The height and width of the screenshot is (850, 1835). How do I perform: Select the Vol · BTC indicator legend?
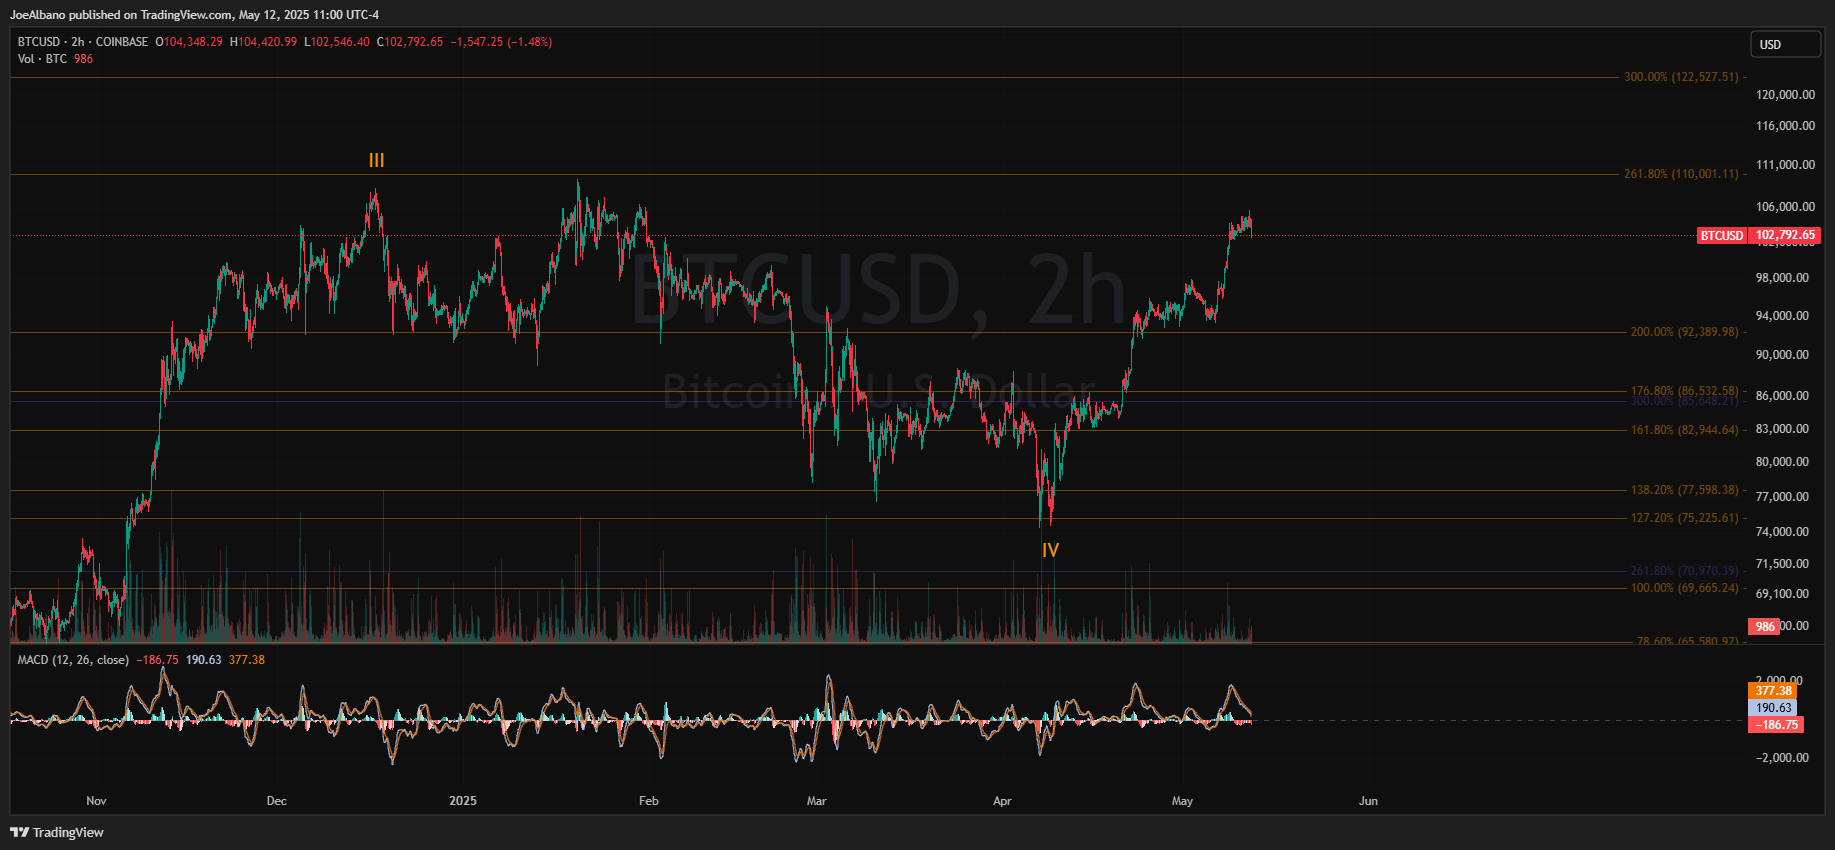tap(42, 59)
